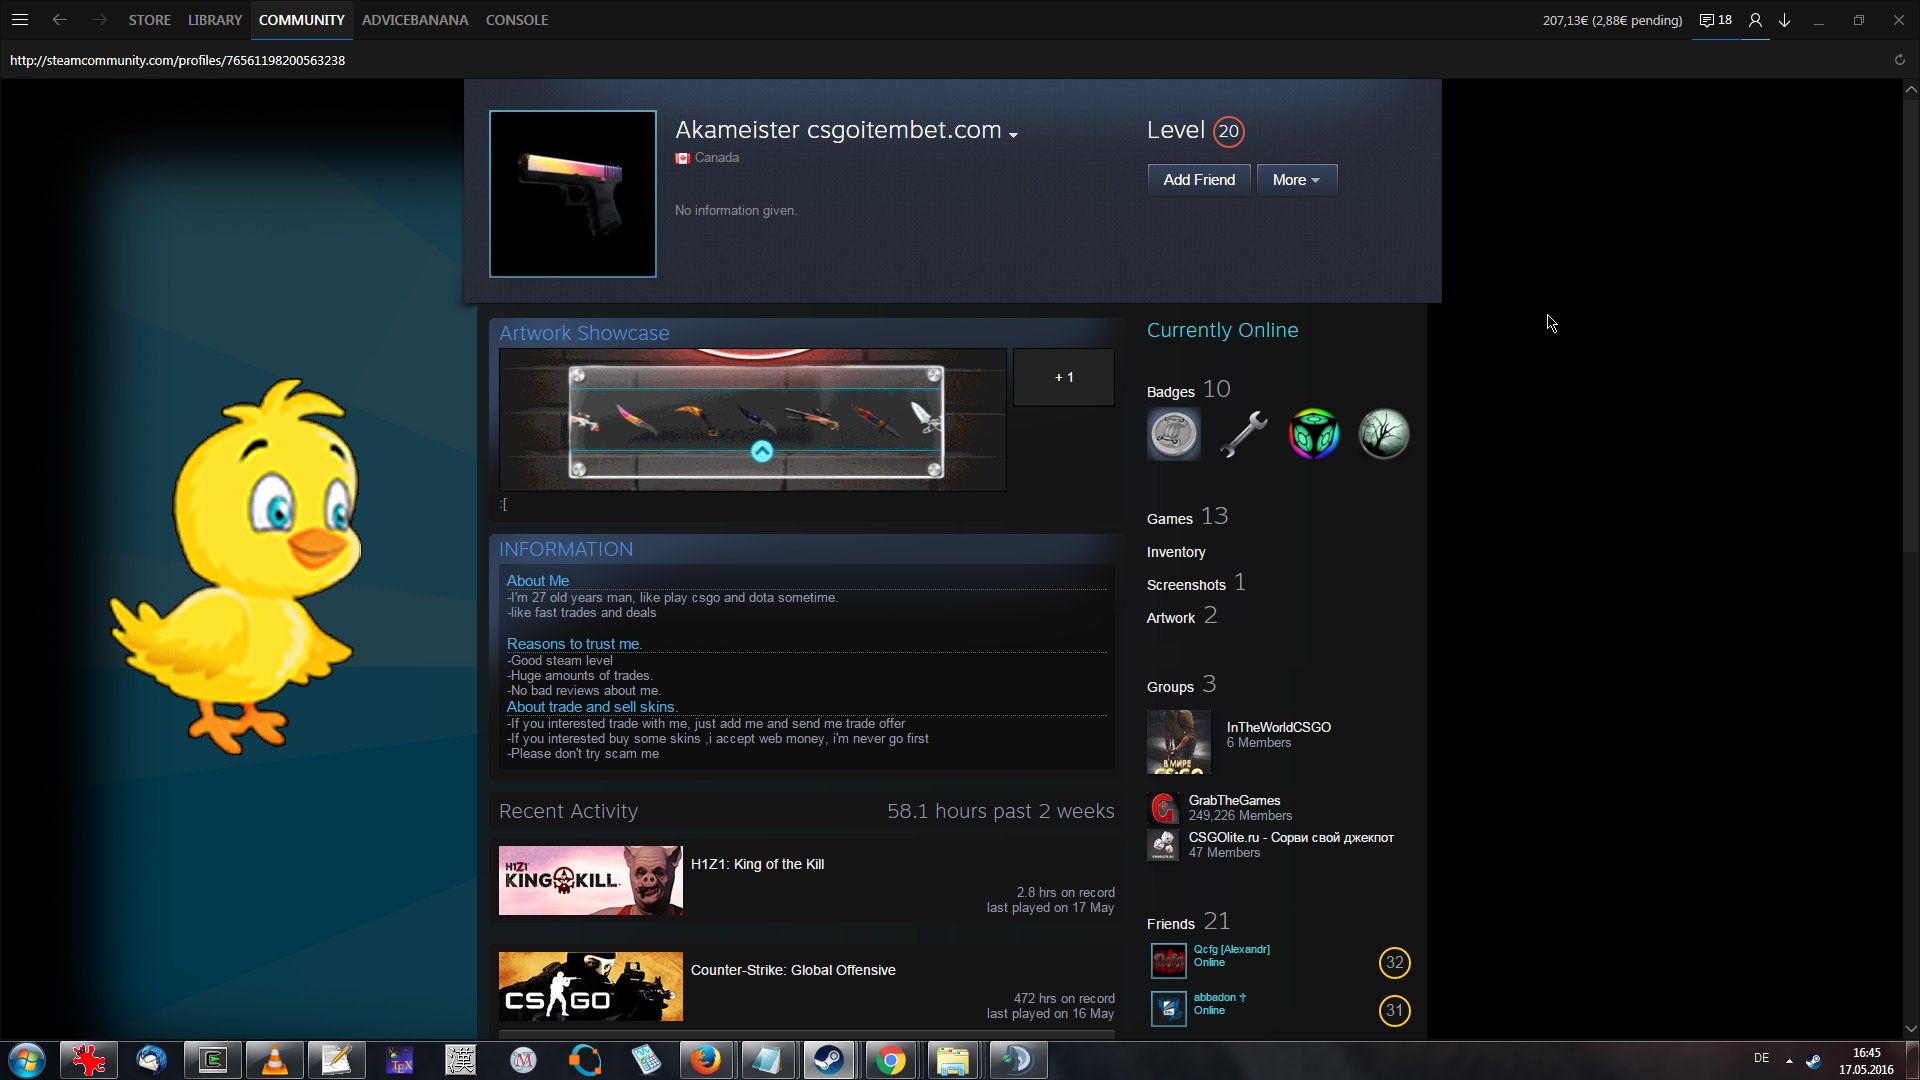Show hidden system tray icons arrow
The width and height of the screenshot is (1920, 1080).
click(1789, 1060)
